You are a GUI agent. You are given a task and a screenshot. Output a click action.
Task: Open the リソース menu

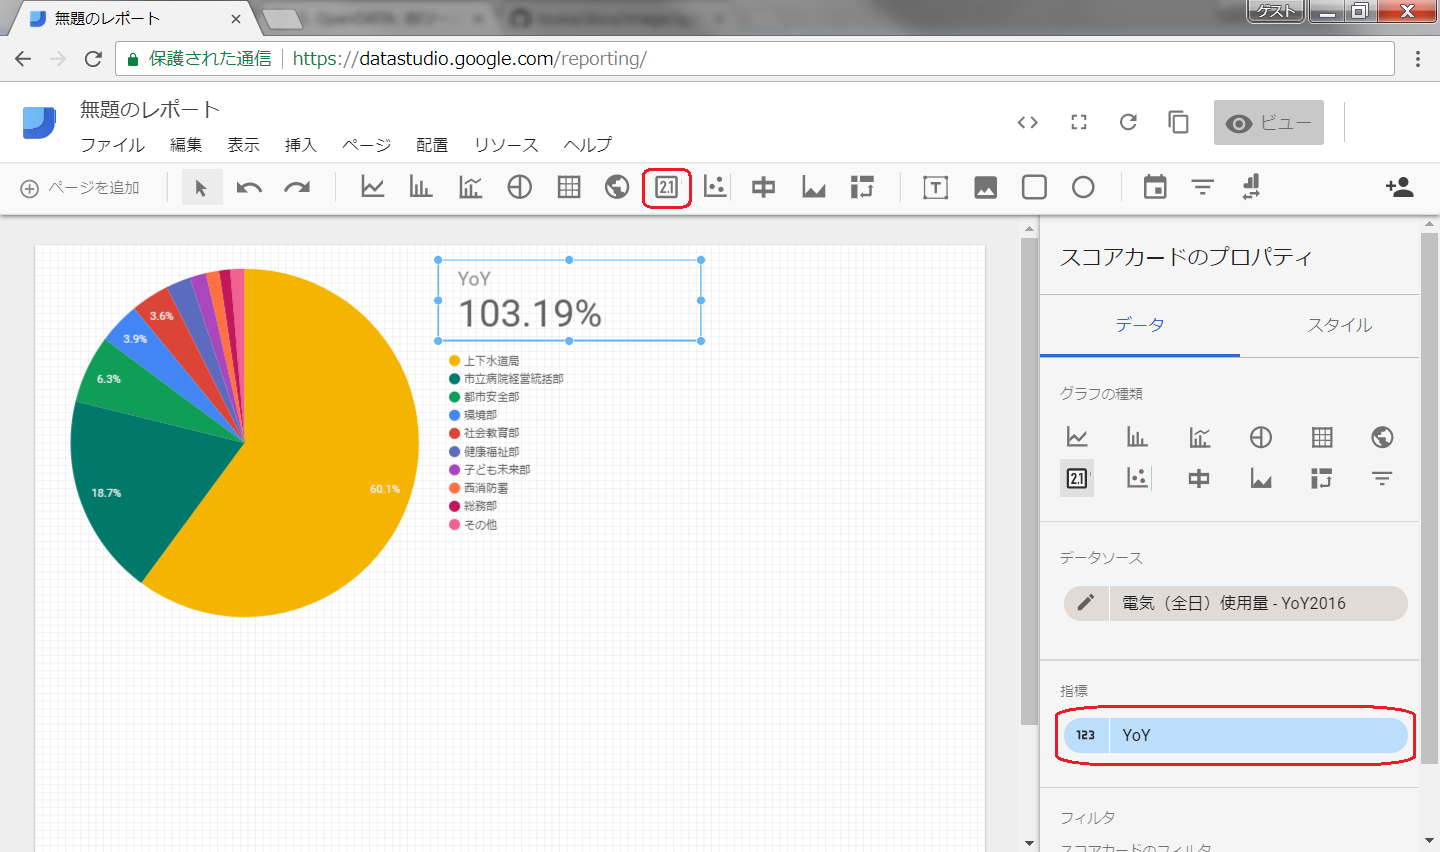506,145
